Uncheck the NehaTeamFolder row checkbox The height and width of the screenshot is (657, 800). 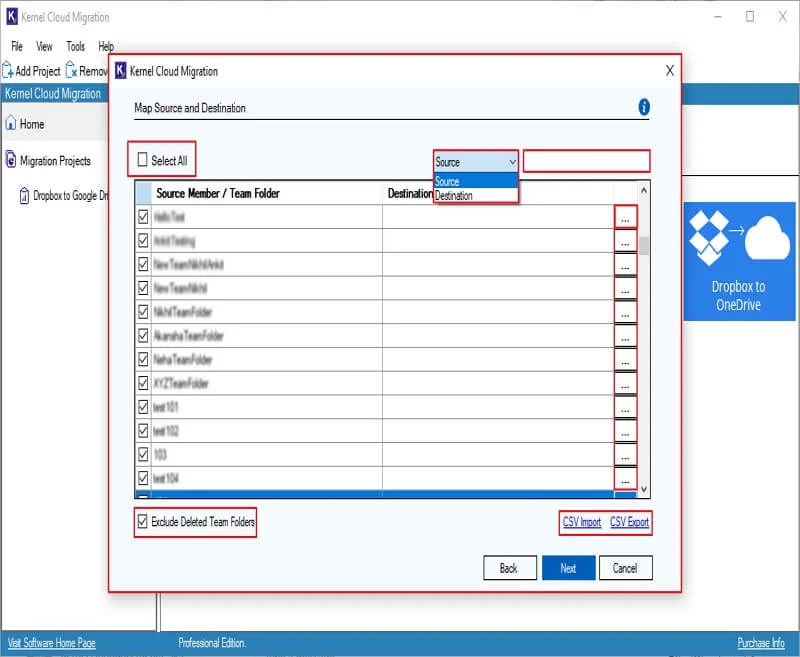point(143,359)
